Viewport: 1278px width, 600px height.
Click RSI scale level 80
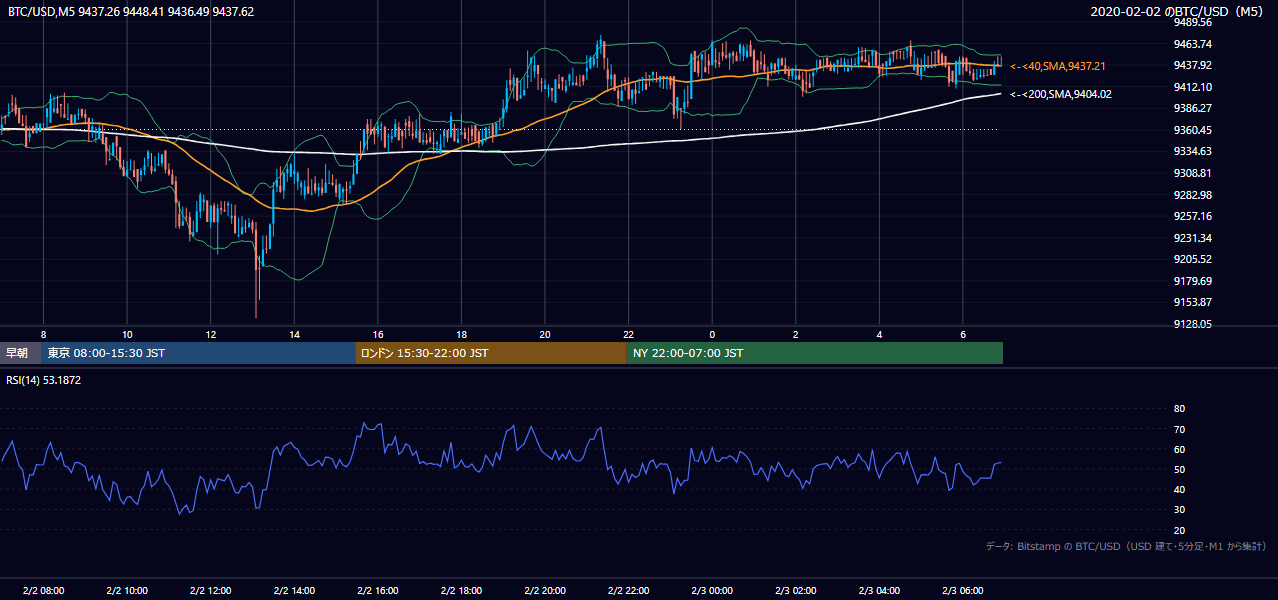click(x=1179, y=409)
